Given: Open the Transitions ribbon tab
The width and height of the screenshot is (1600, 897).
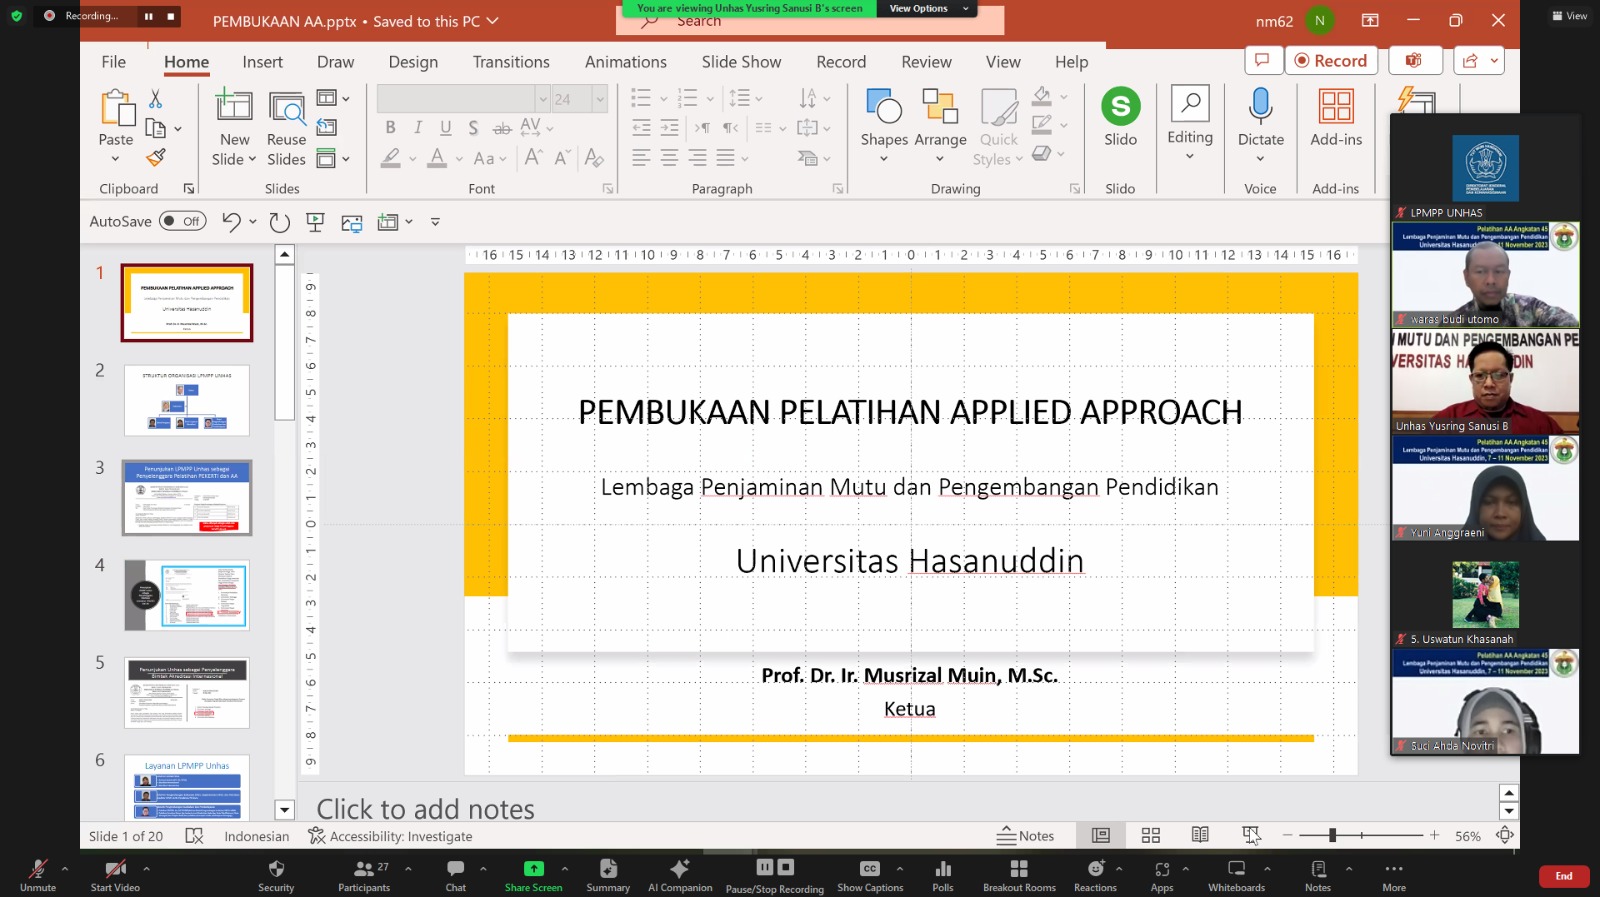Looking at the screenshot, I should (511, 62).
